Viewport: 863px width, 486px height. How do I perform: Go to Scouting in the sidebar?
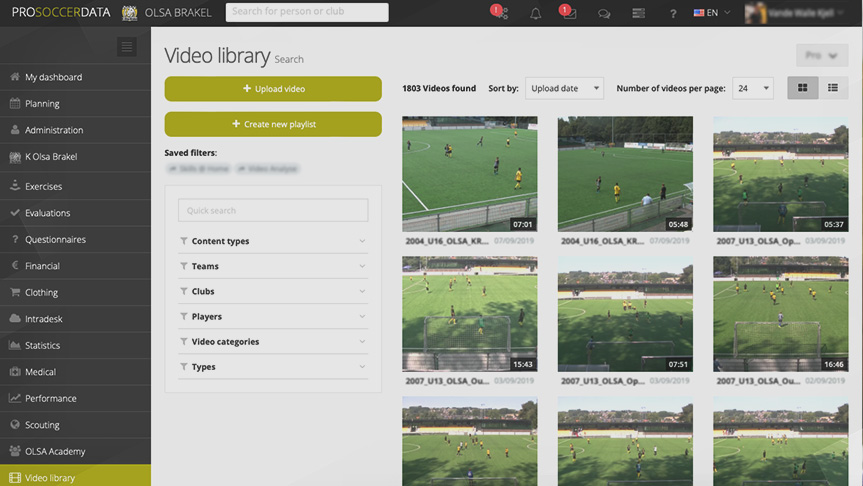(42, 425)
